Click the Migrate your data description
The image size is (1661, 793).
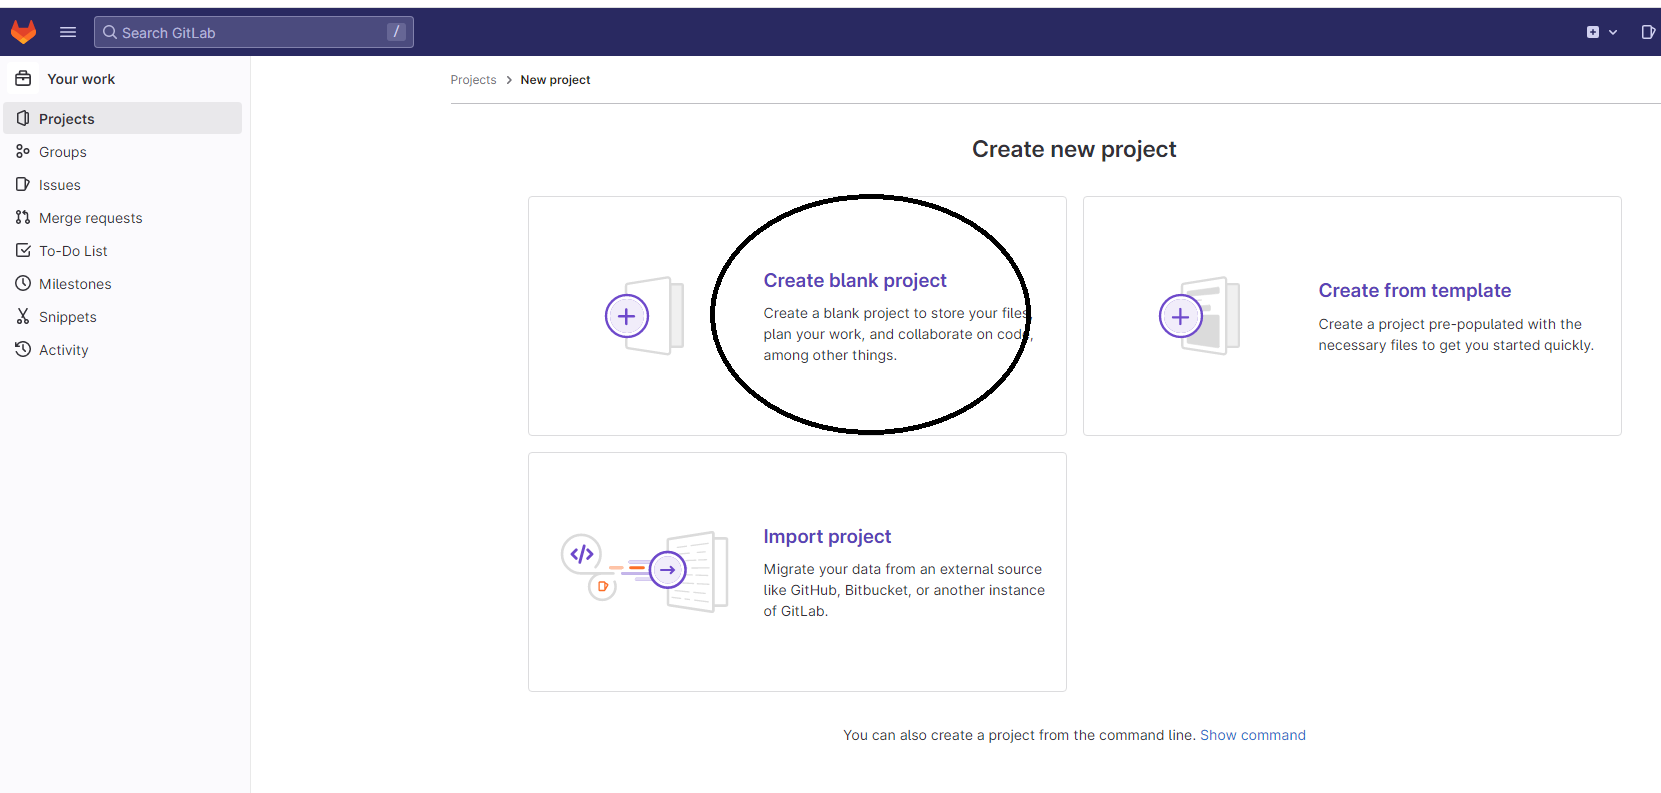(904, 590)
